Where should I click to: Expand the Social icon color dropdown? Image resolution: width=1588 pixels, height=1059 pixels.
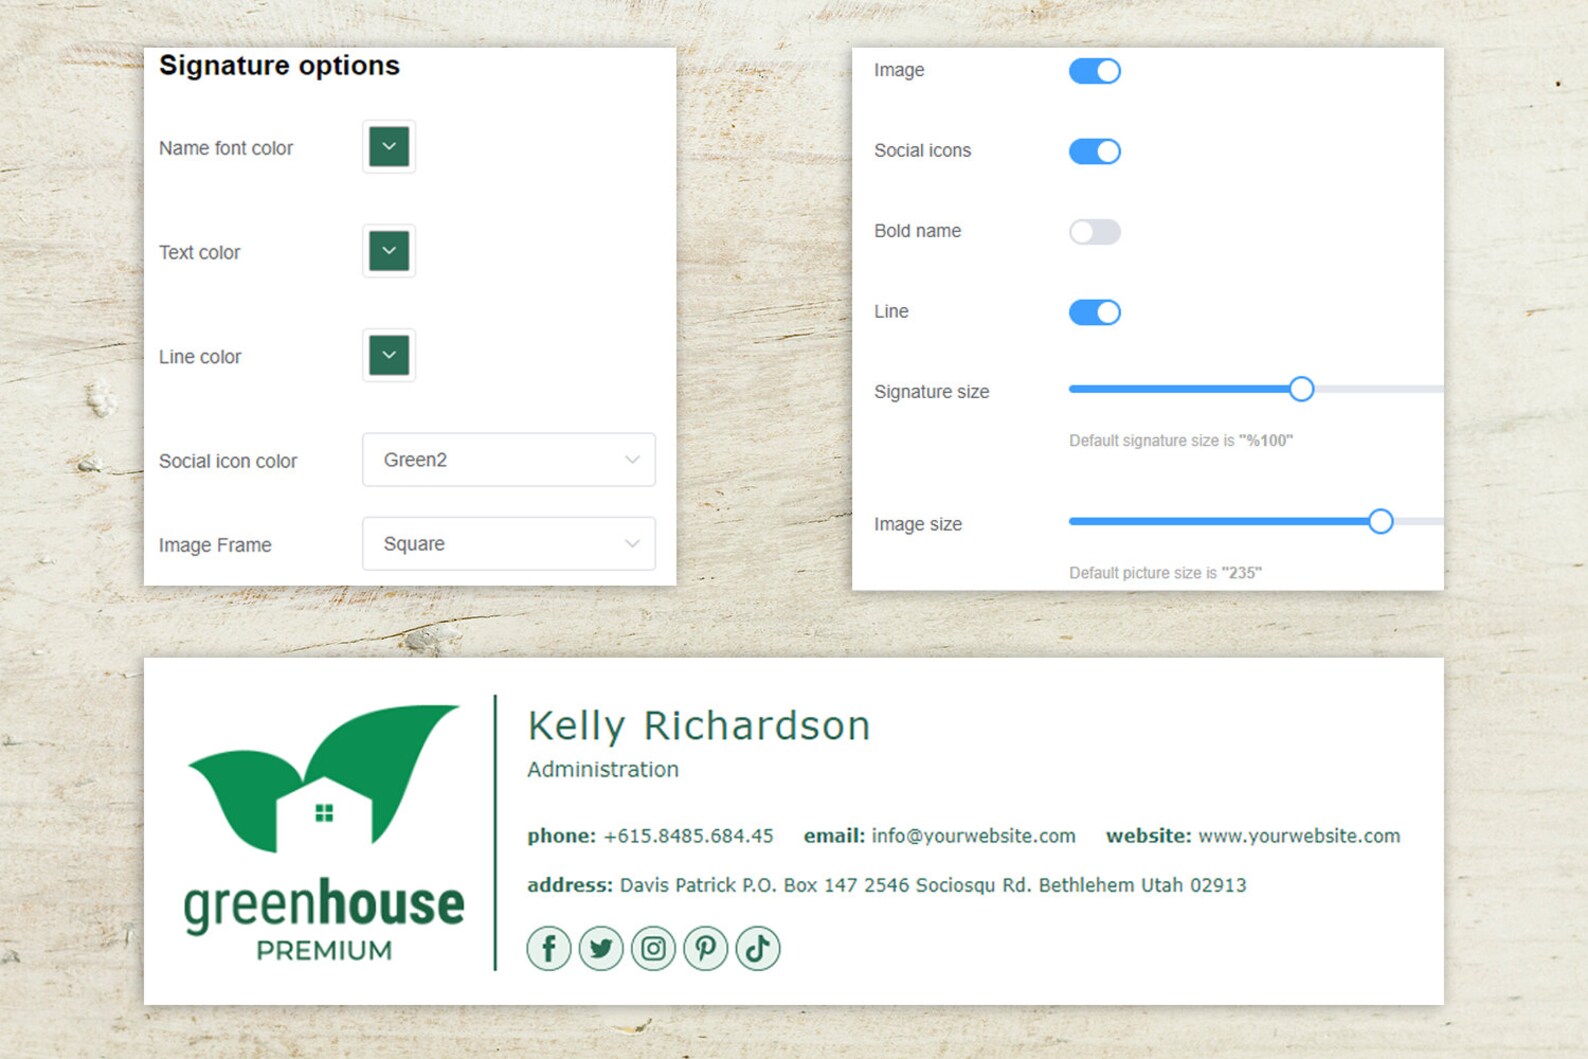coord(509,460)
